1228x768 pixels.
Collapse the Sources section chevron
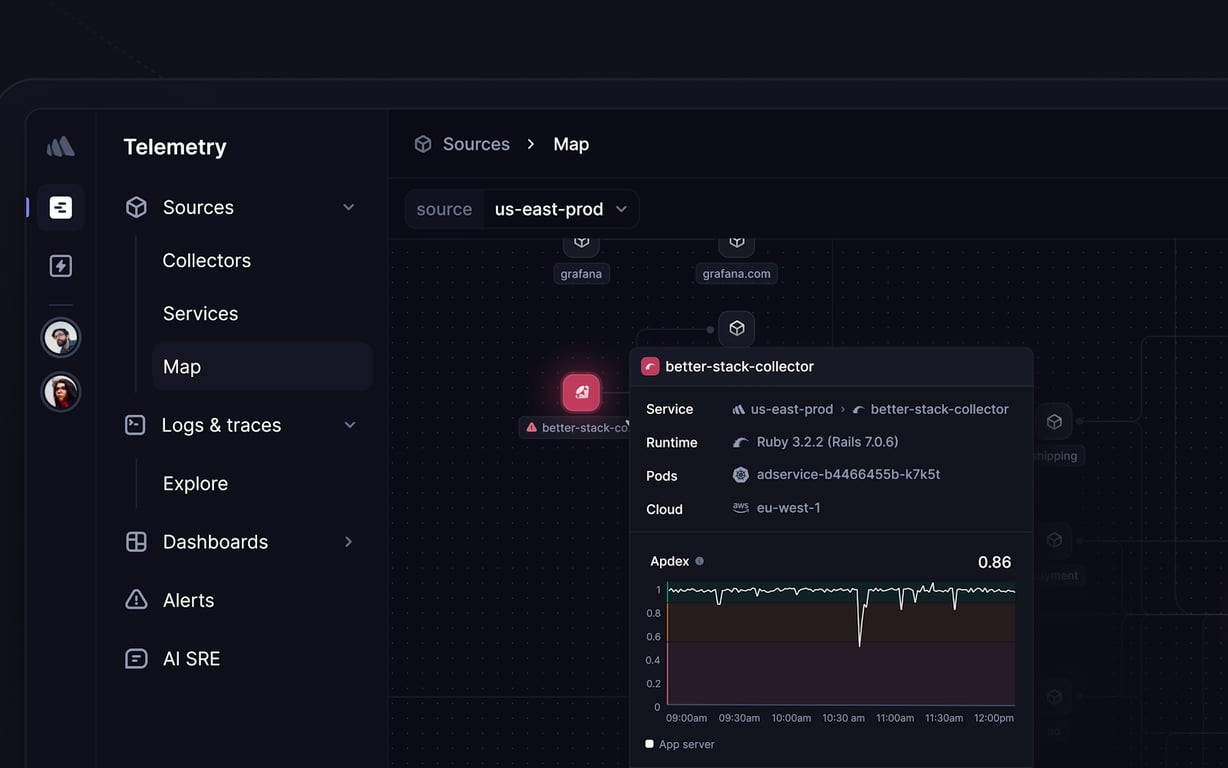pyautogui.click(x=349, y=207)
